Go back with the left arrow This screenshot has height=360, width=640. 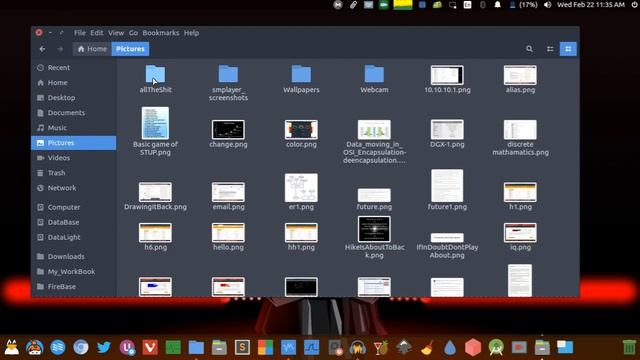tap(42, 49)
